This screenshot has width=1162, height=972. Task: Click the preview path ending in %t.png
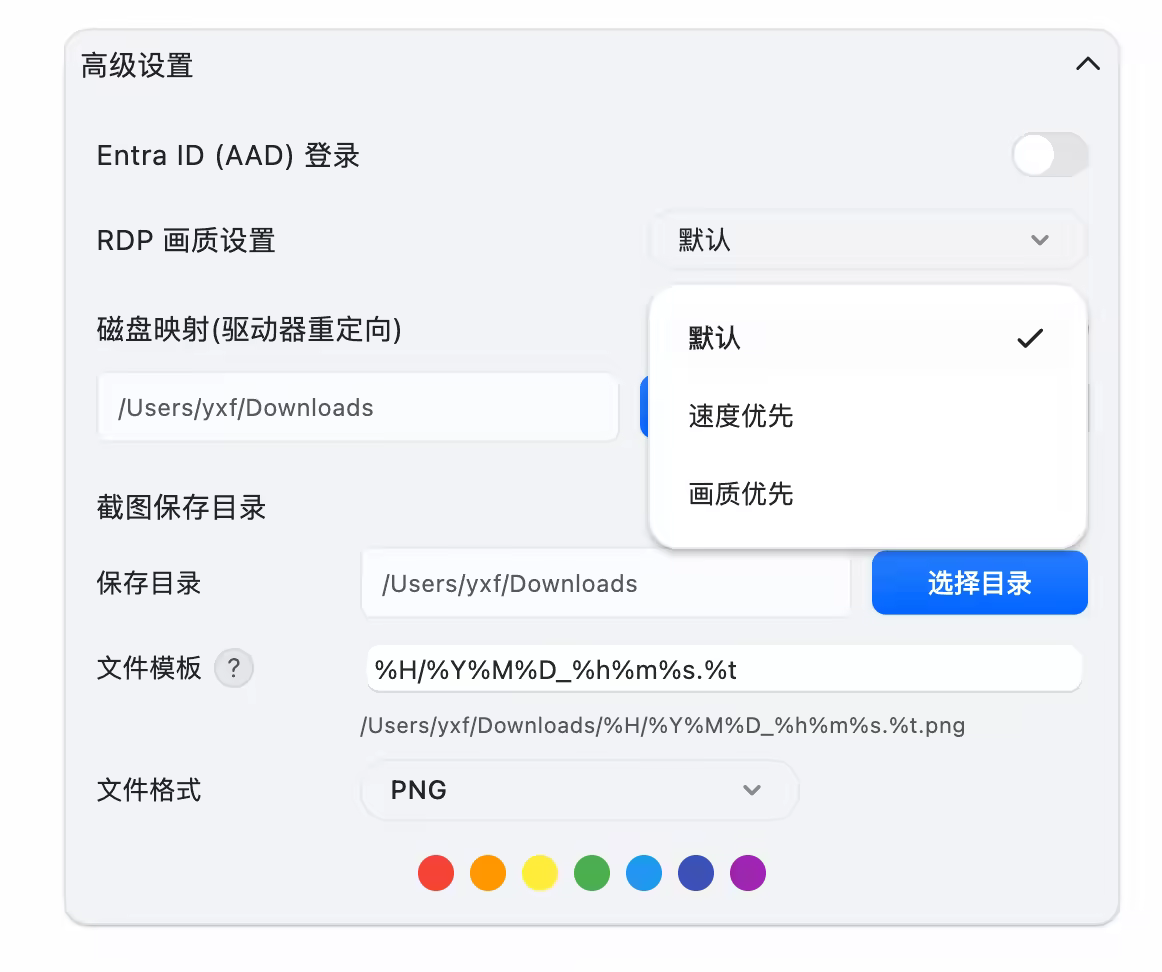[663, 725]
